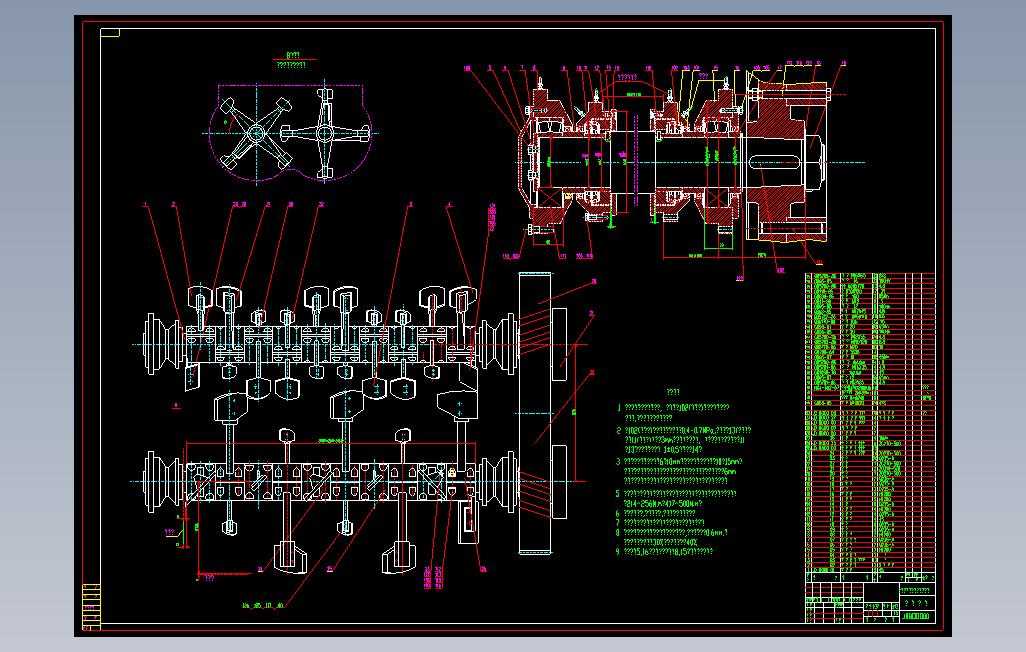Click technical note 8 mentioning 0.6mm
This screenshot has width=1026, height=652.
[x=672, y=537]
